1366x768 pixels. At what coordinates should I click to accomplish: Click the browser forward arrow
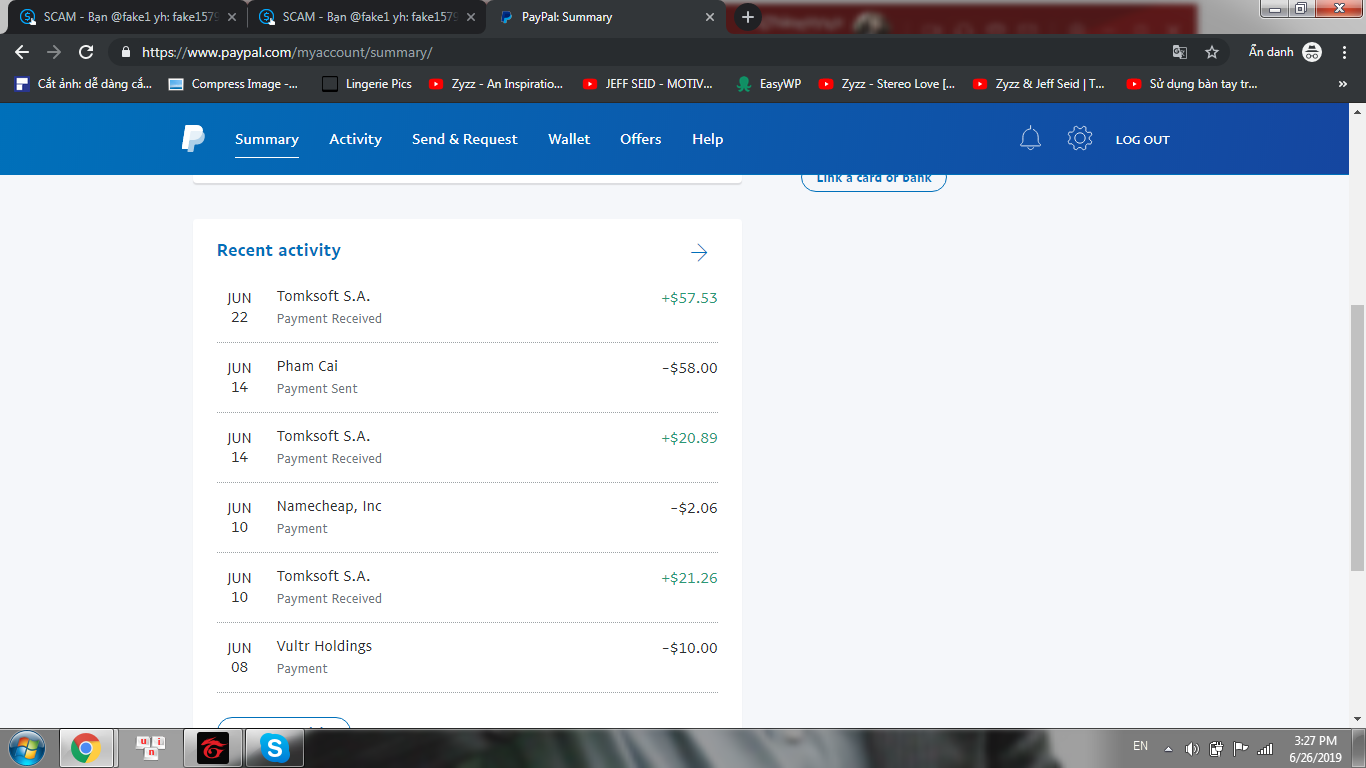(54, 52)
